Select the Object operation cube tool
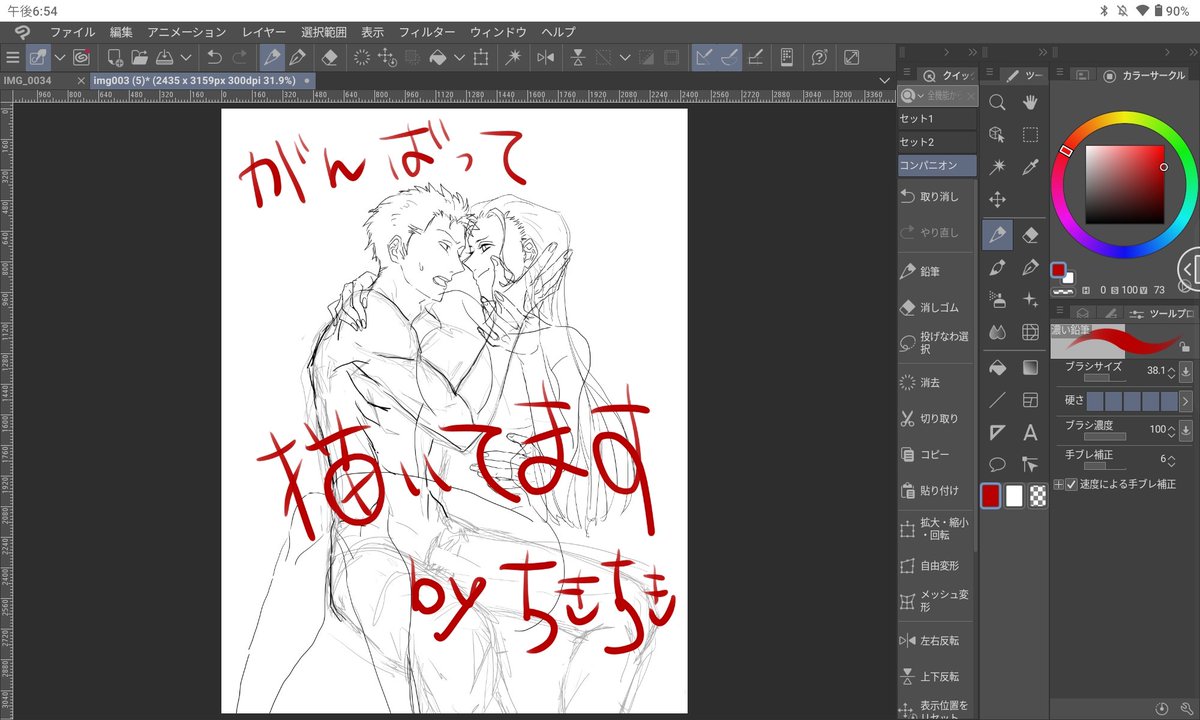Image resolution: width=1200 pixels, height=720 pixels. [997, 134]
